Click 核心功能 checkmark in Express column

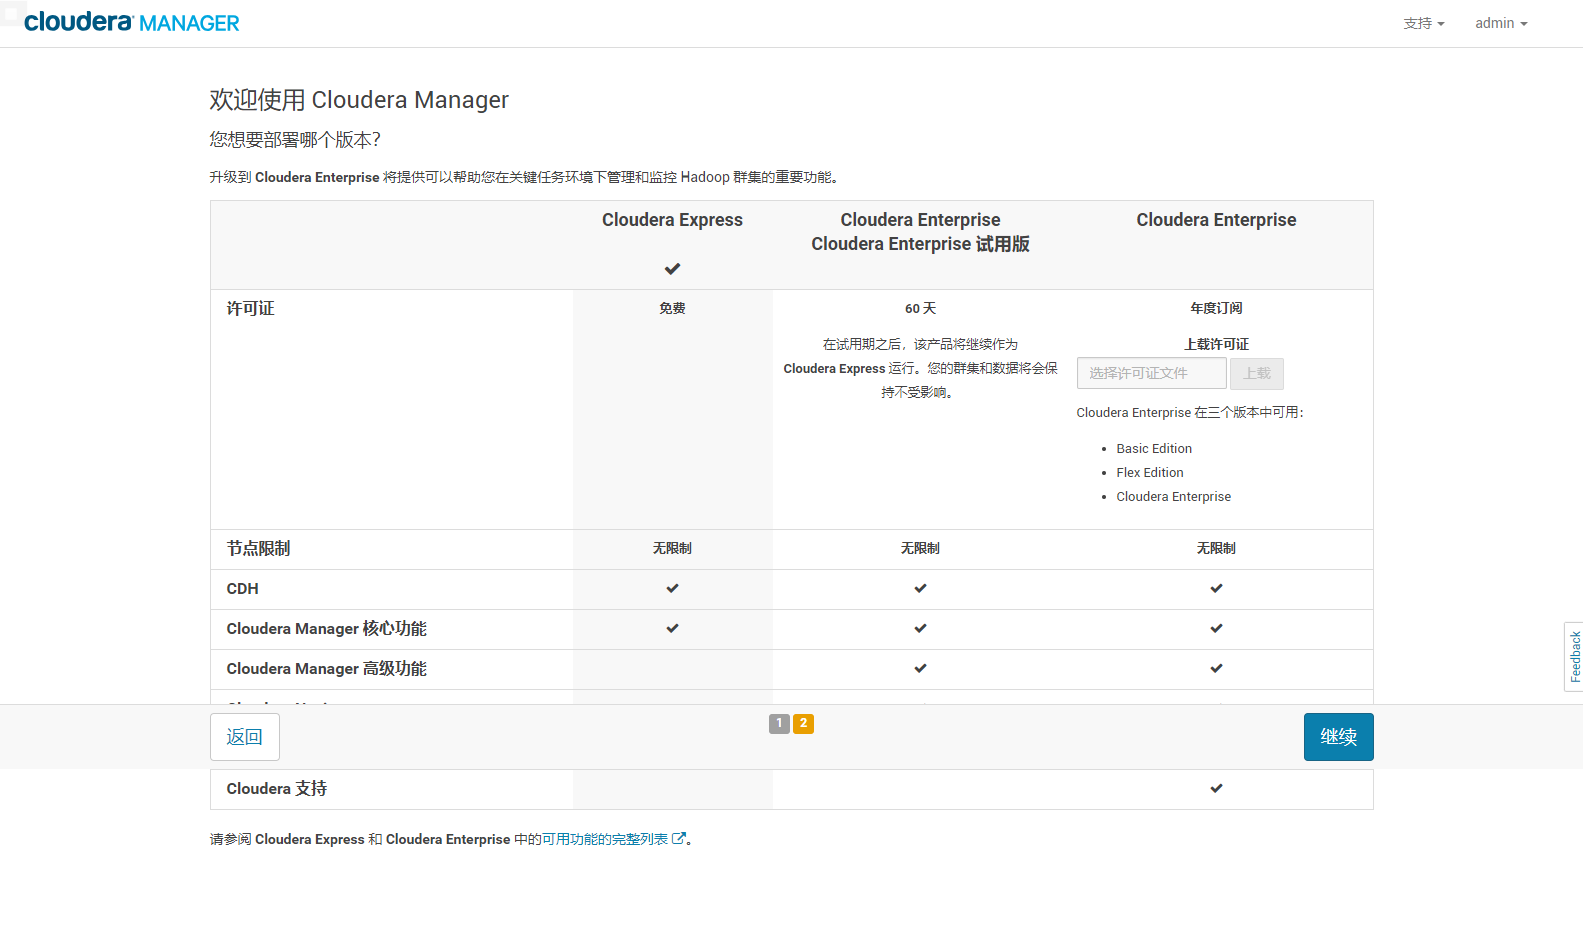(x=672, y=628)
